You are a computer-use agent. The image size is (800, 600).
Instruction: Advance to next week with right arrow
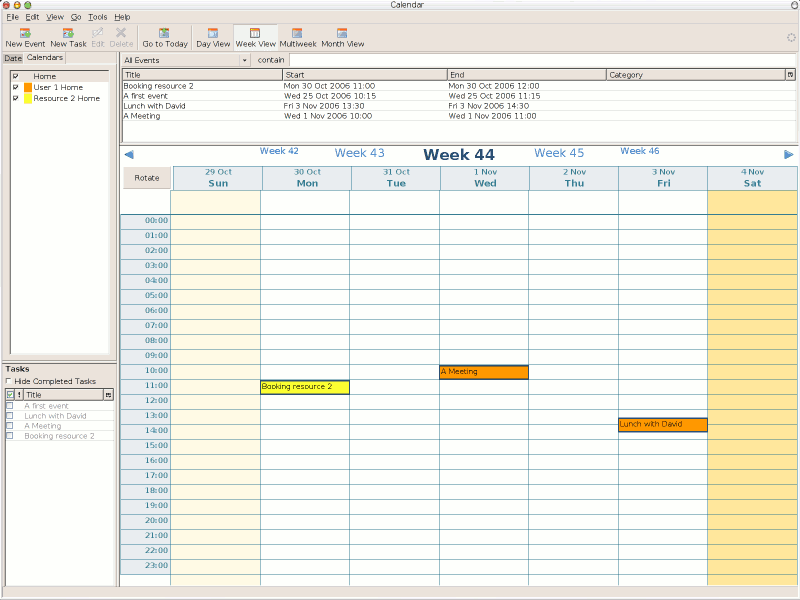(789, 154)
